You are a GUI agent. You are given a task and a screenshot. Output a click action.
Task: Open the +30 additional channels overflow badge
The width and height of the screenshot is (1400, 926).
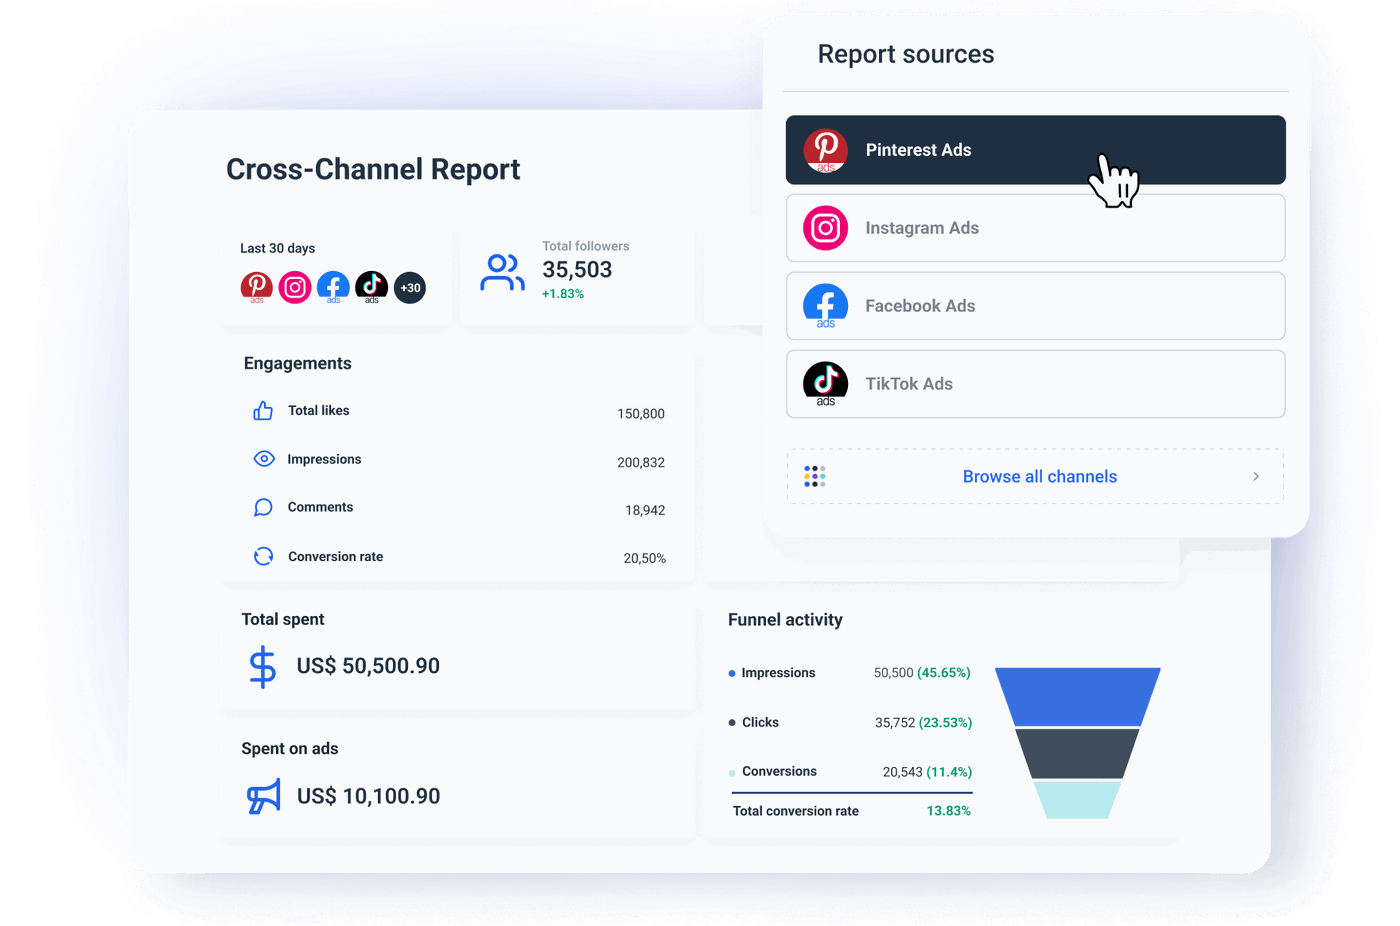[x=409, y=287]
